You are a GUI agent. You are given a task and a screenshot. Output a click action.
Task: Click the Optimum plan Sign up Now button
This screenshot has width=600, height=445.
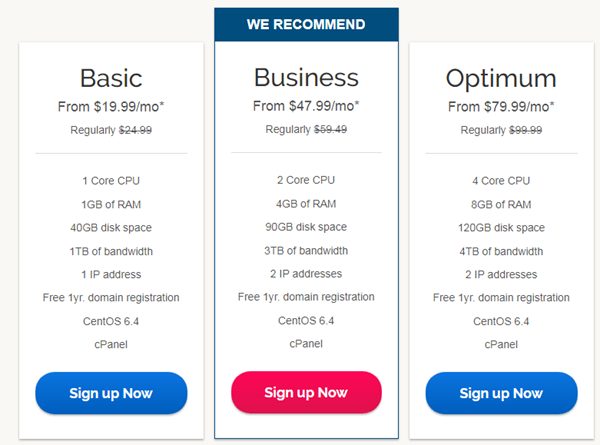coord(501,393)
